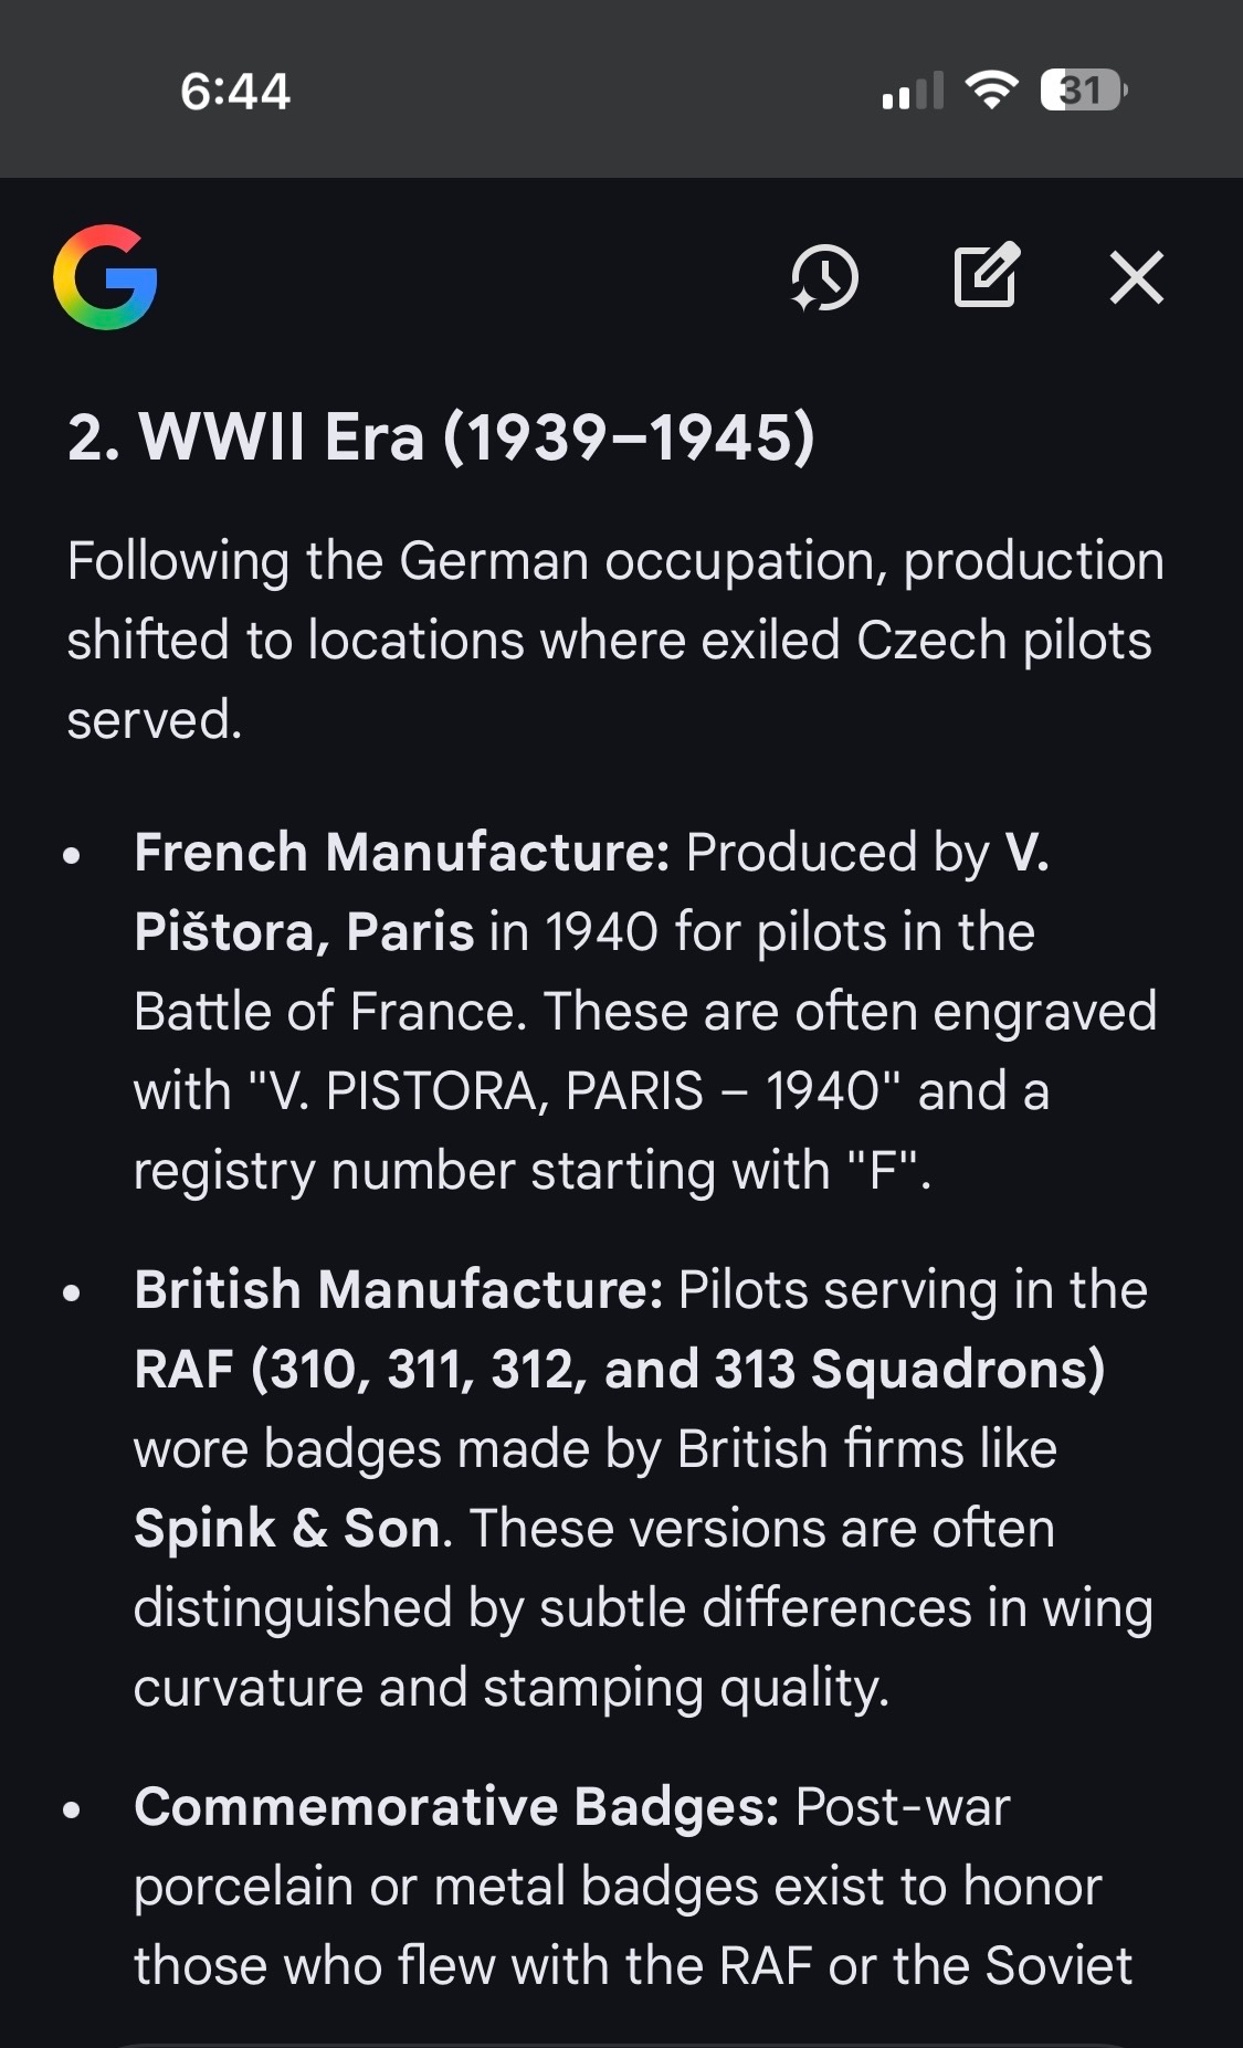Tap the Wi-Fi status icon
Image resolution: width=1243 pixels, height=2048 pixels.
click(x=991, y=91)
